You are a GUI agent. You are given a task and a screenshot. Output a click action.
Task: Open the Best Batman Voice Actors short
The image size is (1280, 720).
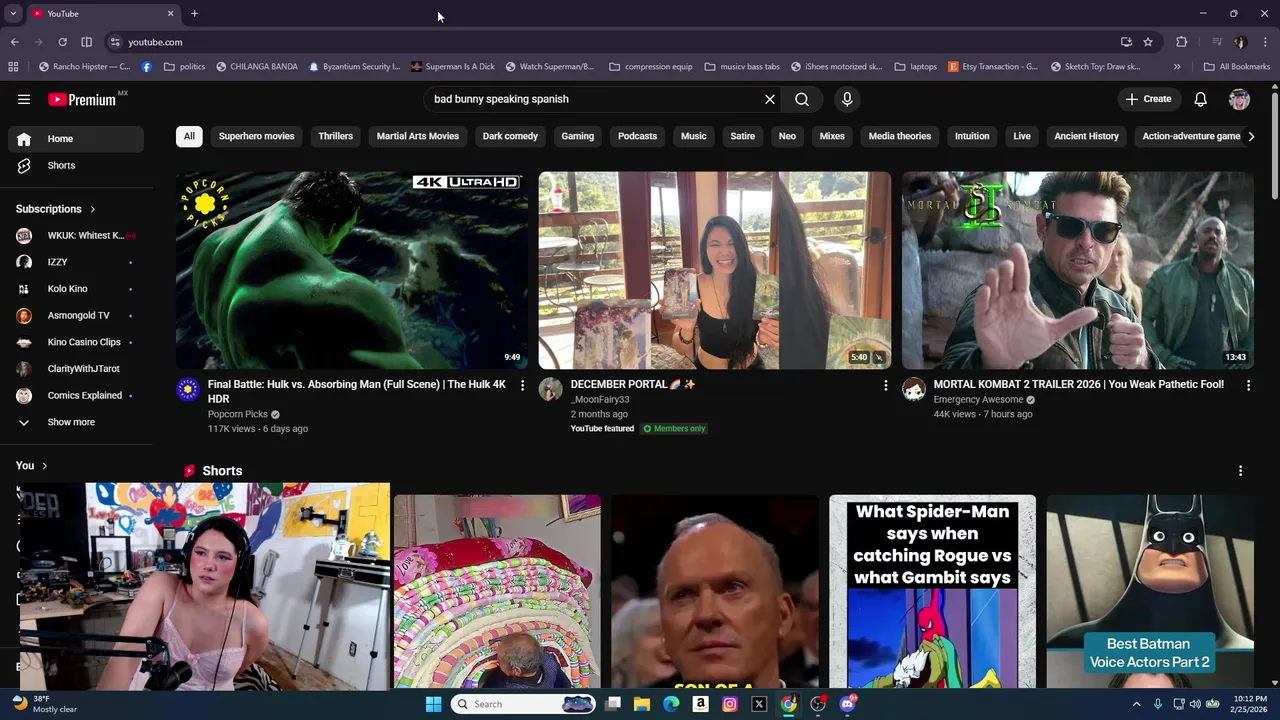pos(1150,591)
